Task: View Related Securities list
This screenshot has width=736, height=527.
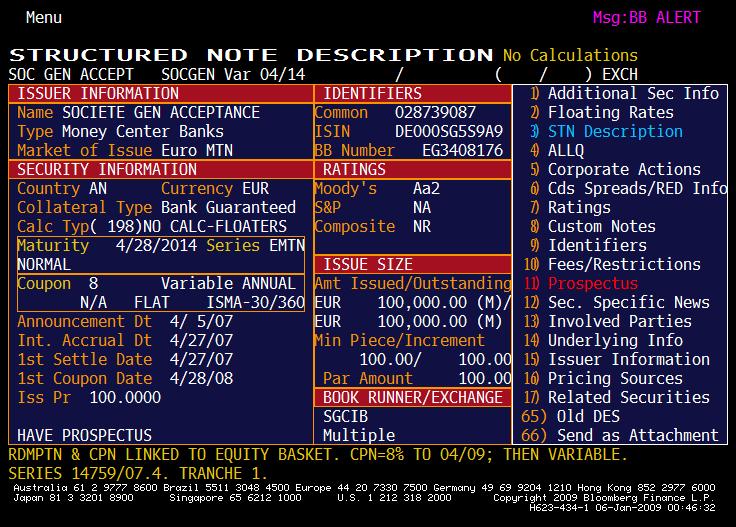Action: (x=617, y=397)
